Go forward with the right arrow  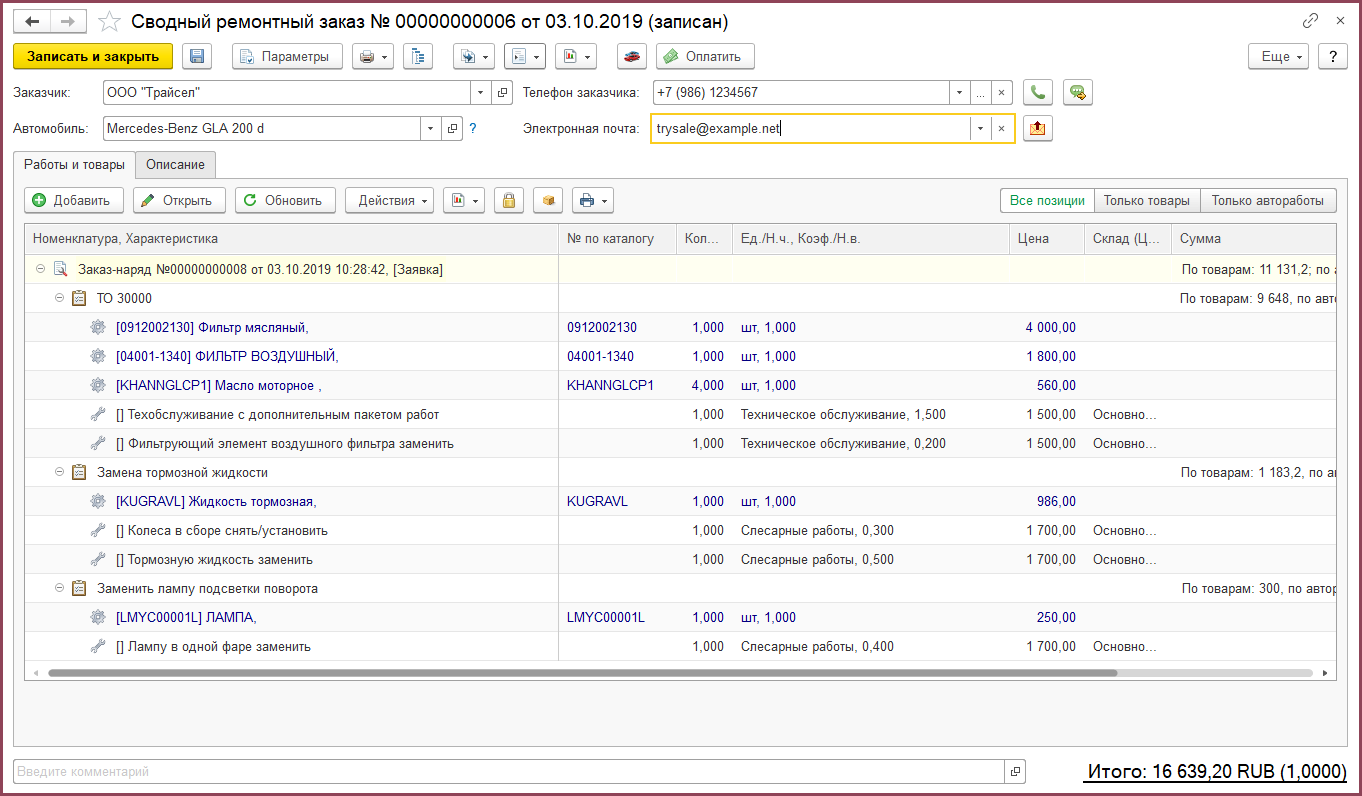(68, 21)
